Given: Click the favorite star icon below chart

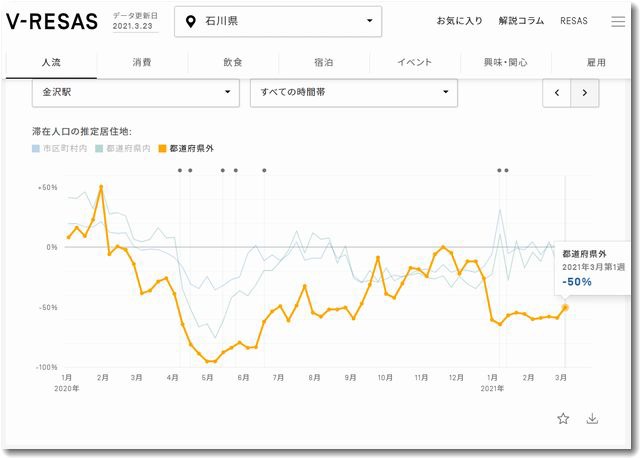Looking at the screenshot, I should click(563, 418).
